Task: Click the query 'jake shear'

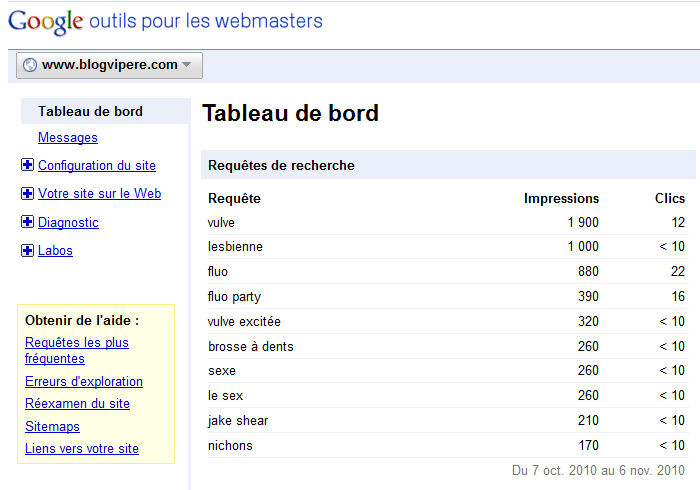Action: [238, 421]
